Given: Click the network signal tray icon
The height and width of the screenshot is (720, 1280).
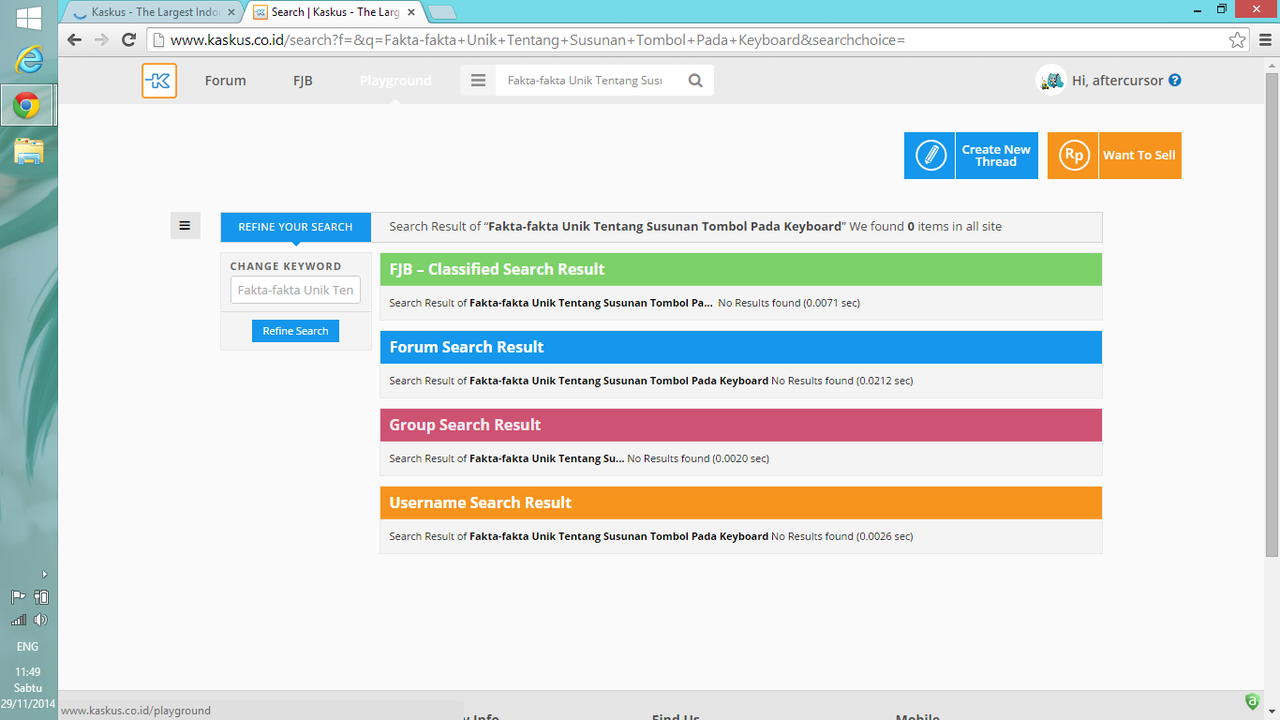Looking at the screenshot, I should click(18, 620).
